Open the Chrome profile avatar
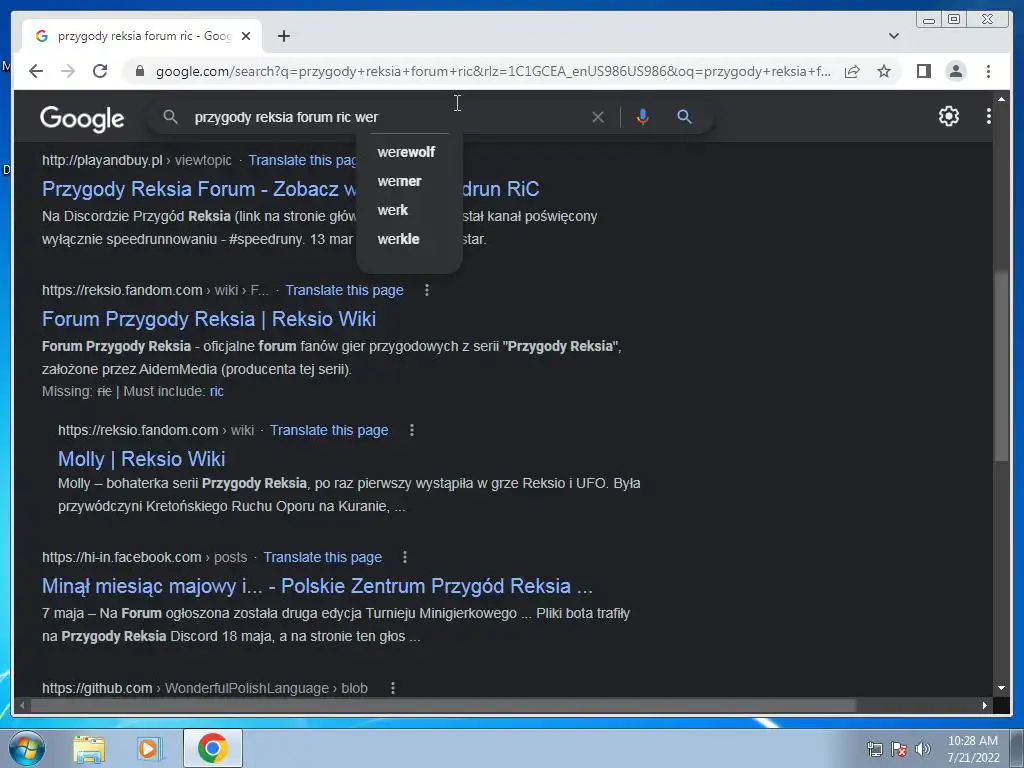 [x=955, y=71]
